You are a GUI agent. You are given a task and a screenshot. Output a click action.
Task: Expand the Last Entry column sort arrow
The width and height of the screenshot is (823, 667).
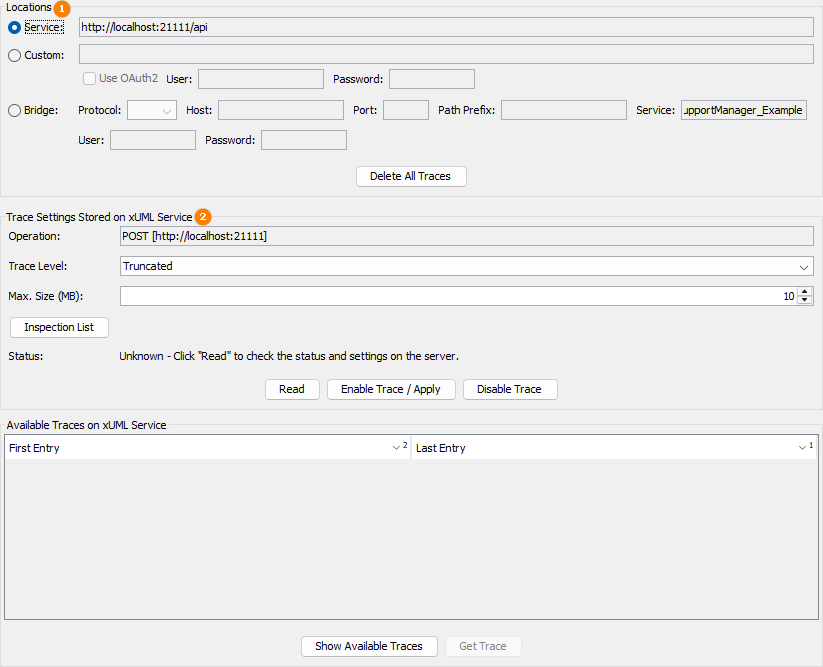pos(803,448)
